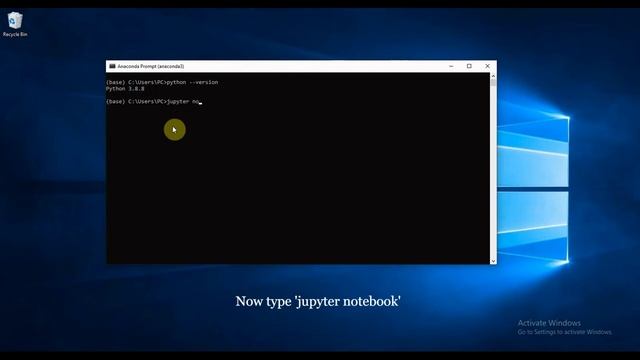
Task: Click the 'Anaconda Prompt (anaconda3)' title text
Action: [x=151, y=66]
